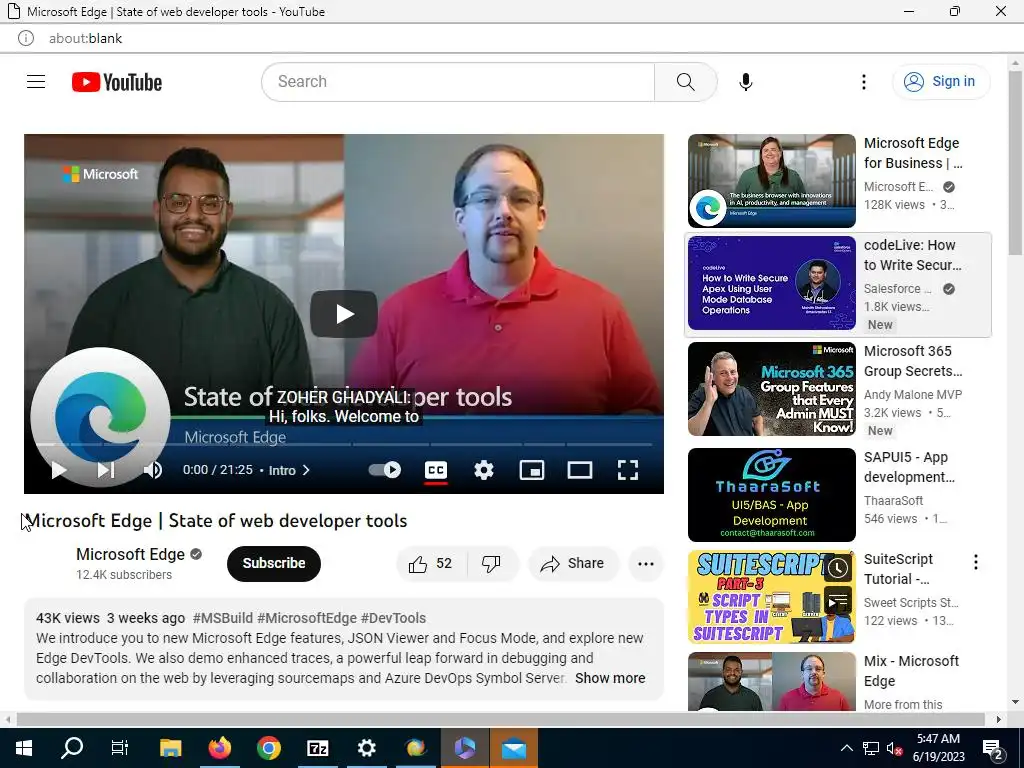The image size is (1024, 768).
Task: Open the YouTube hamburger guide menu
Action: click(36, 82)
